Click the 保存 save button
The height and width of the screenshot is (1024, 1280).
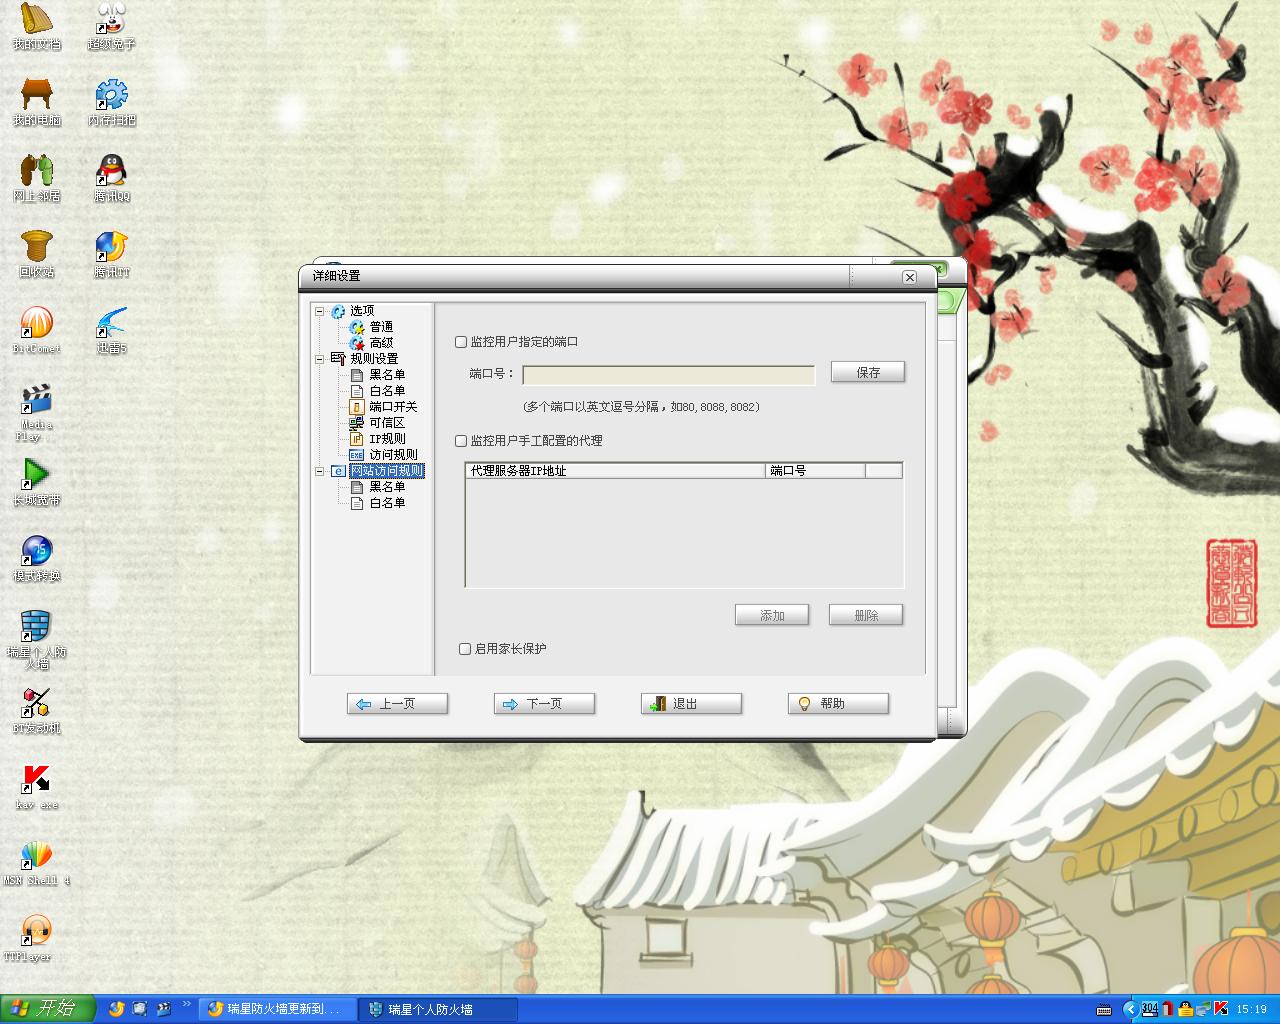click(867, 373)
